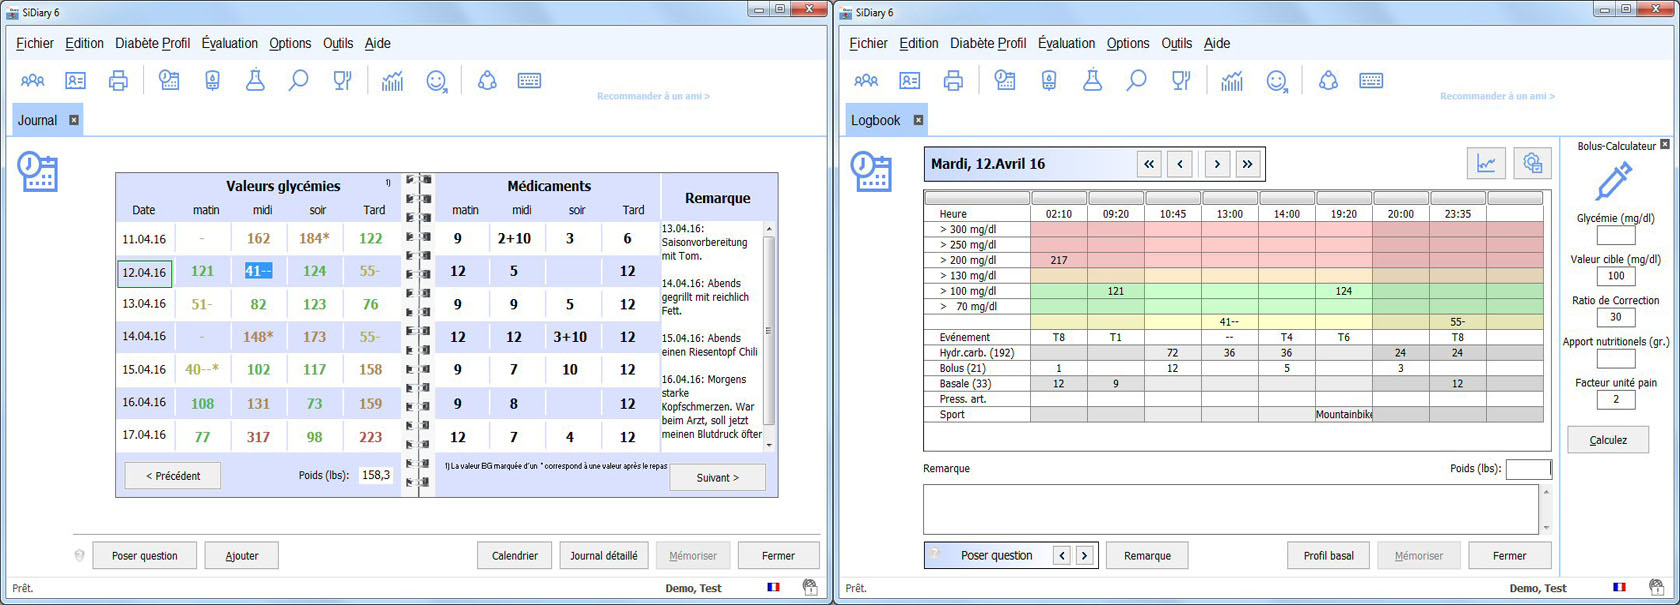Viewport: 1680px width, 605px height.
Task: Click the laboratory flask icon in Logbook toolbar
Action: (1092, 81)
